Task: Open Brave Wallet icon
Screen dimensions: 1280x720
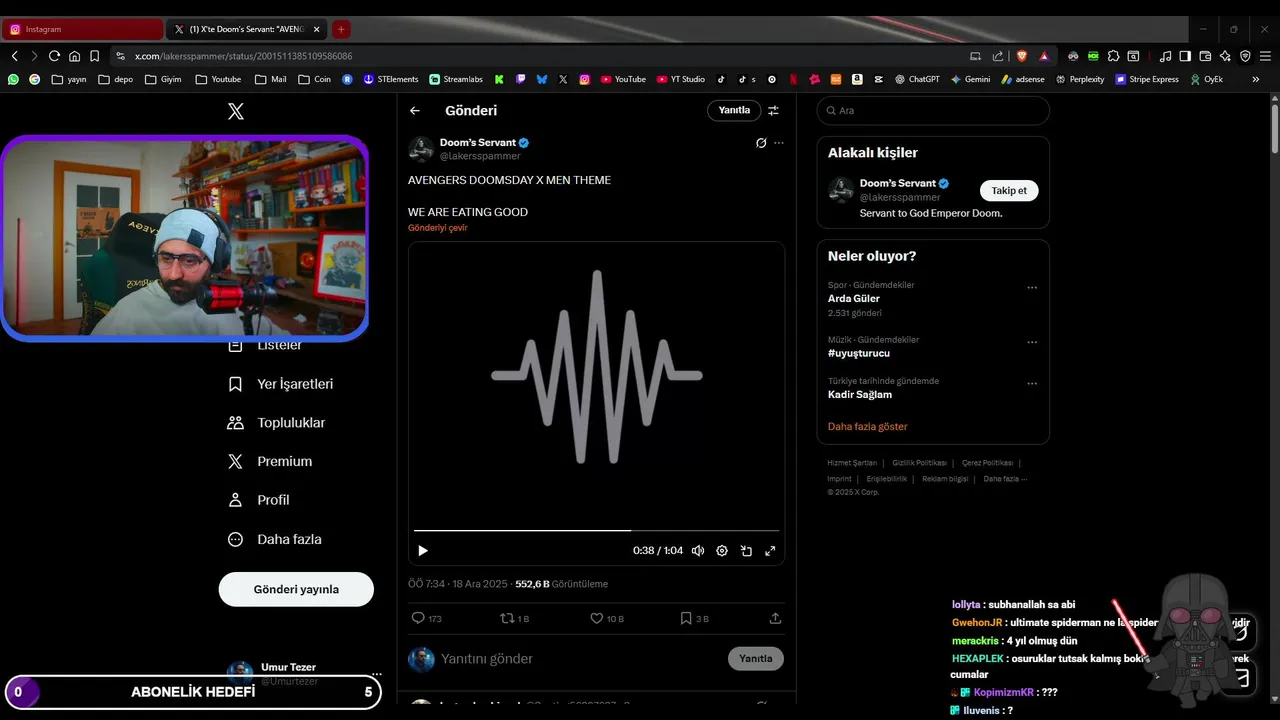Action: (x=1205, y=56)
